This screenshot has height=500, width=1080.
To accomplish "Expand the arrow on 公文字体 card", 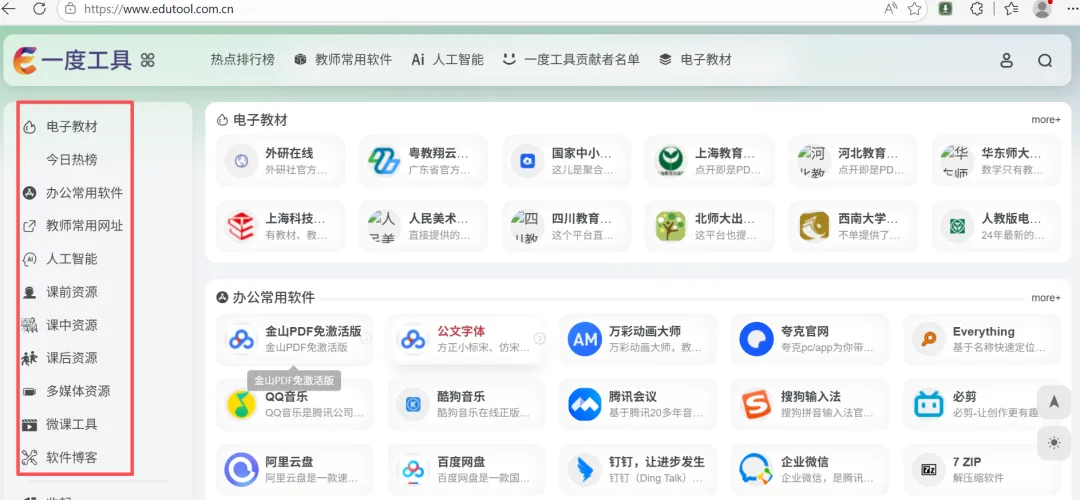I will pos(539,338).
